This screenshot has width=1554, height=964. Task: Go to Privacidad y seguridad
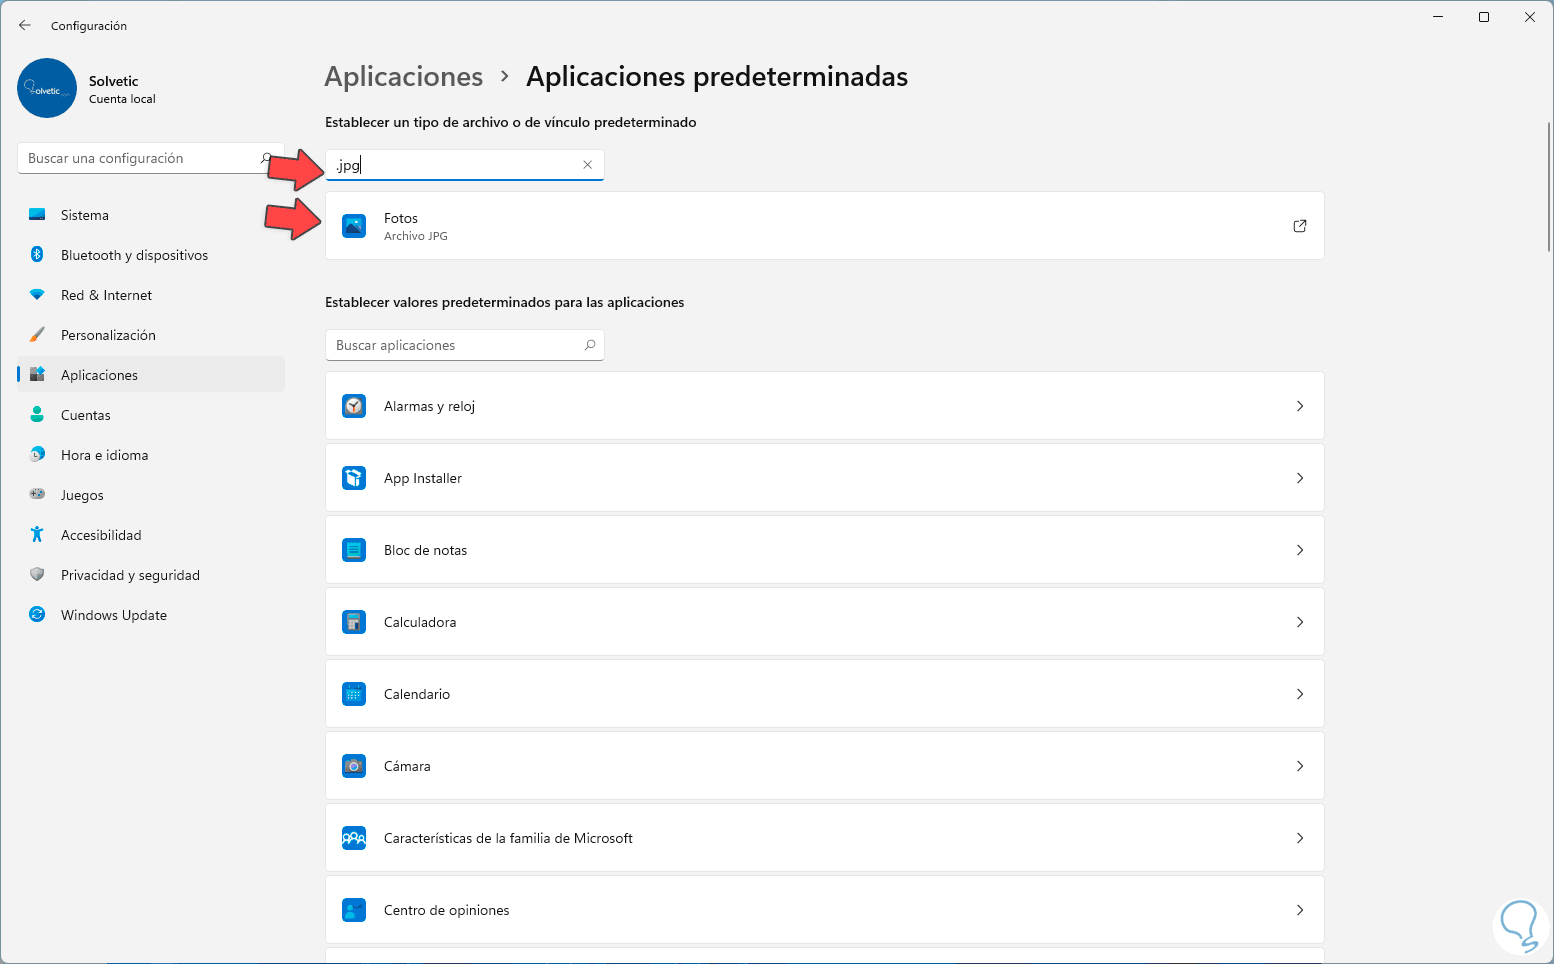click(130, 575)
